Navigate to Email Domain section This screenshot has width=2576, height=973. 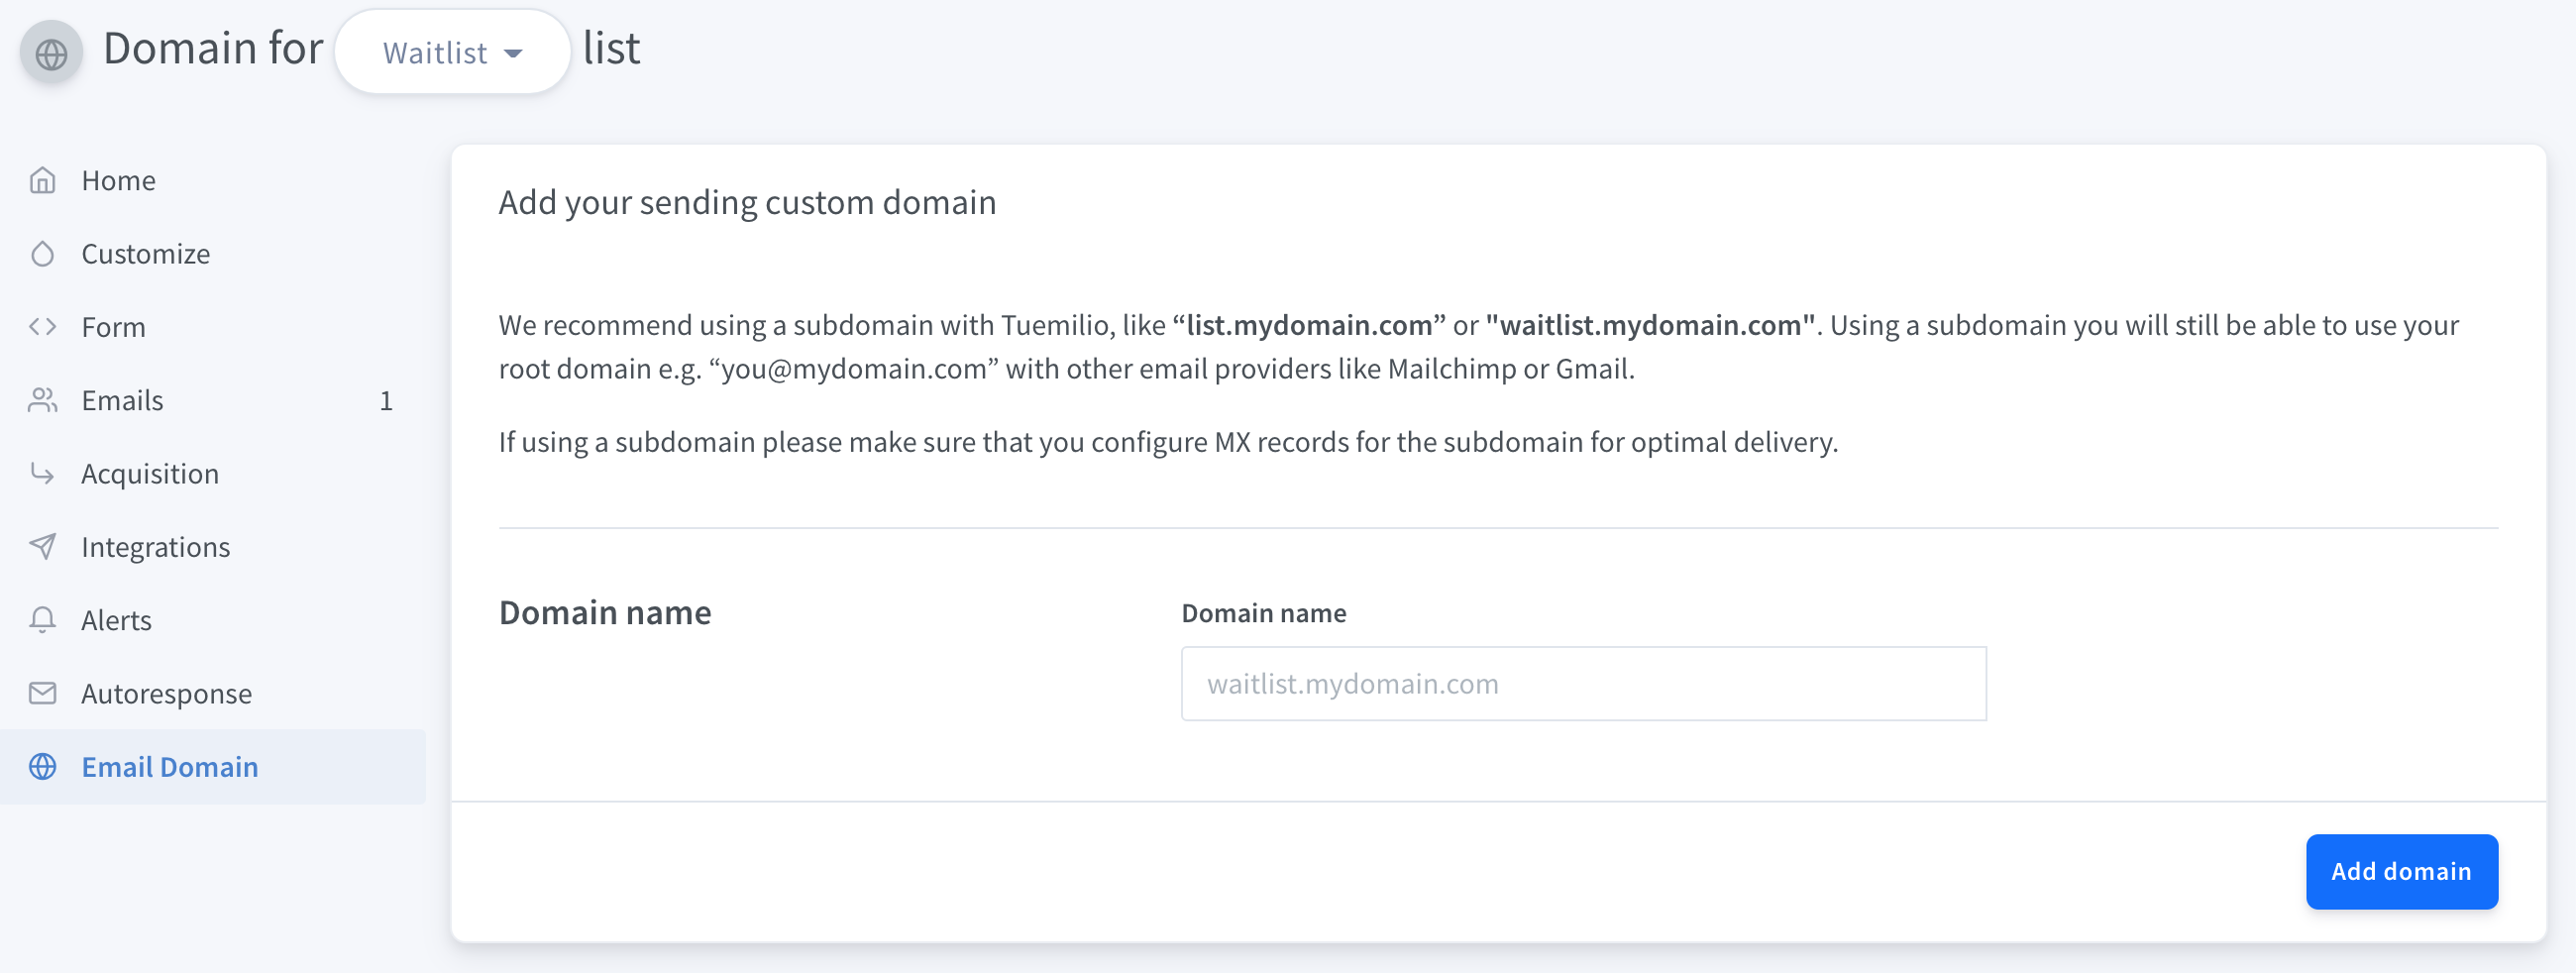(168, 767)
